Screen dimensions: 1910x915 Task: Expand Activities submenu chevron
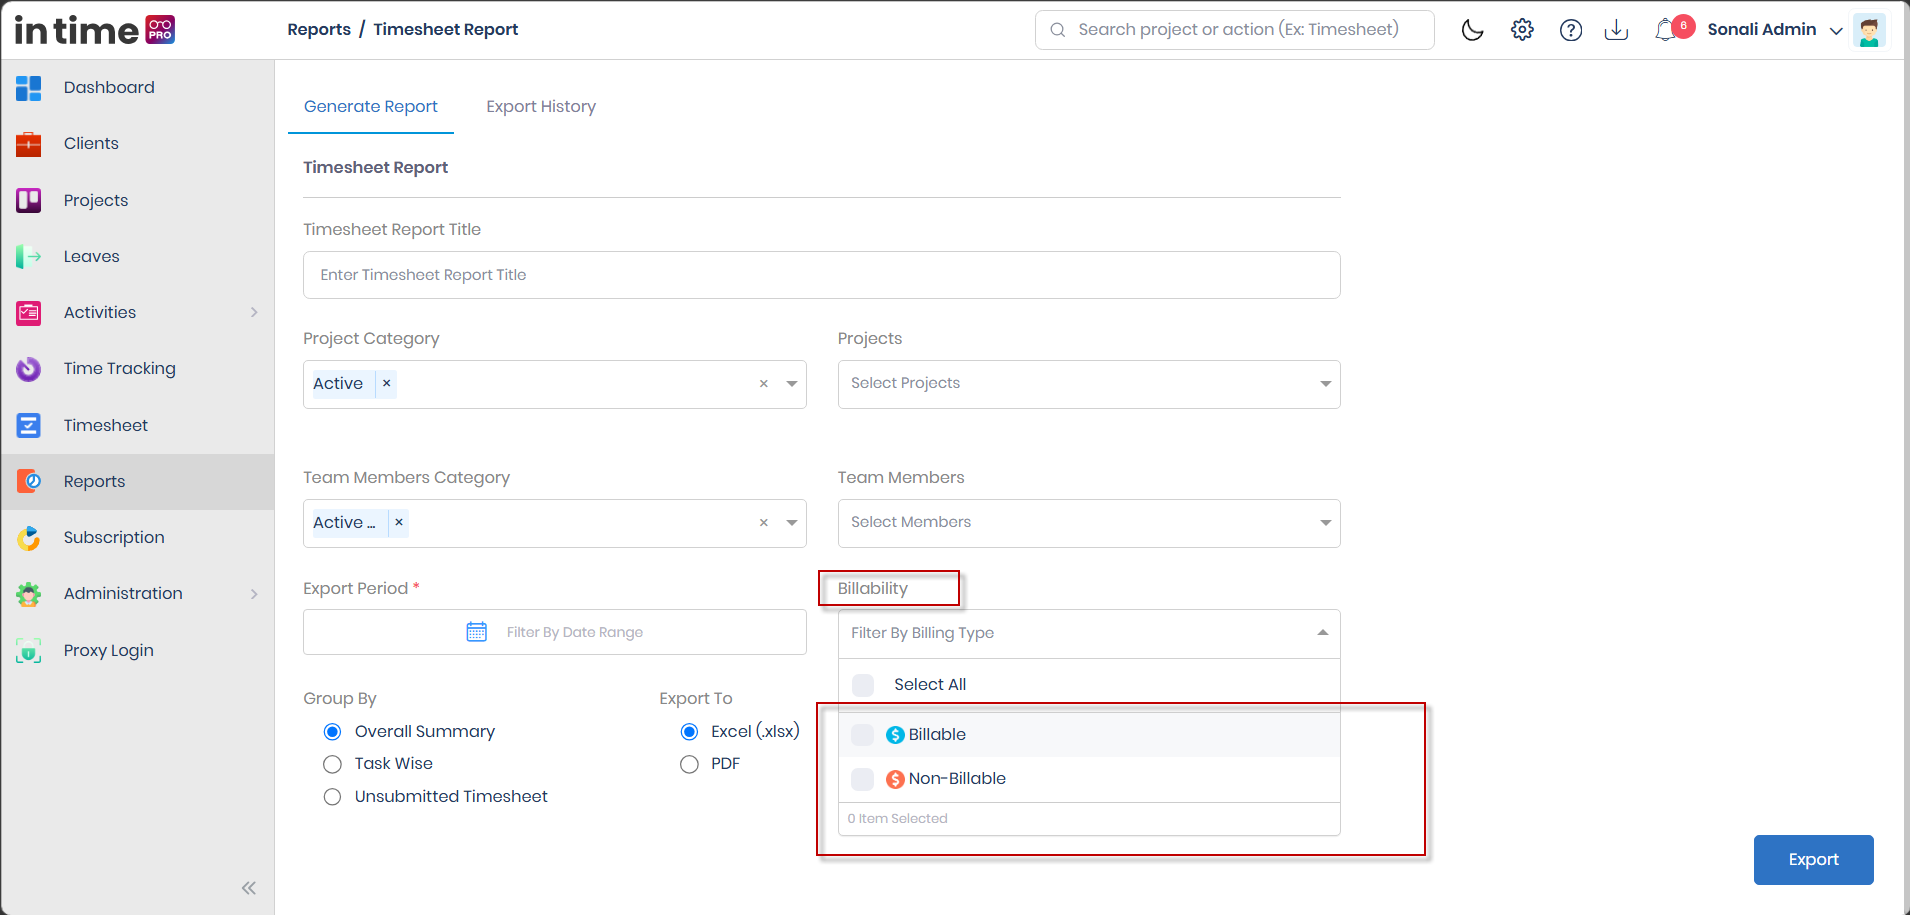point(254,313)
